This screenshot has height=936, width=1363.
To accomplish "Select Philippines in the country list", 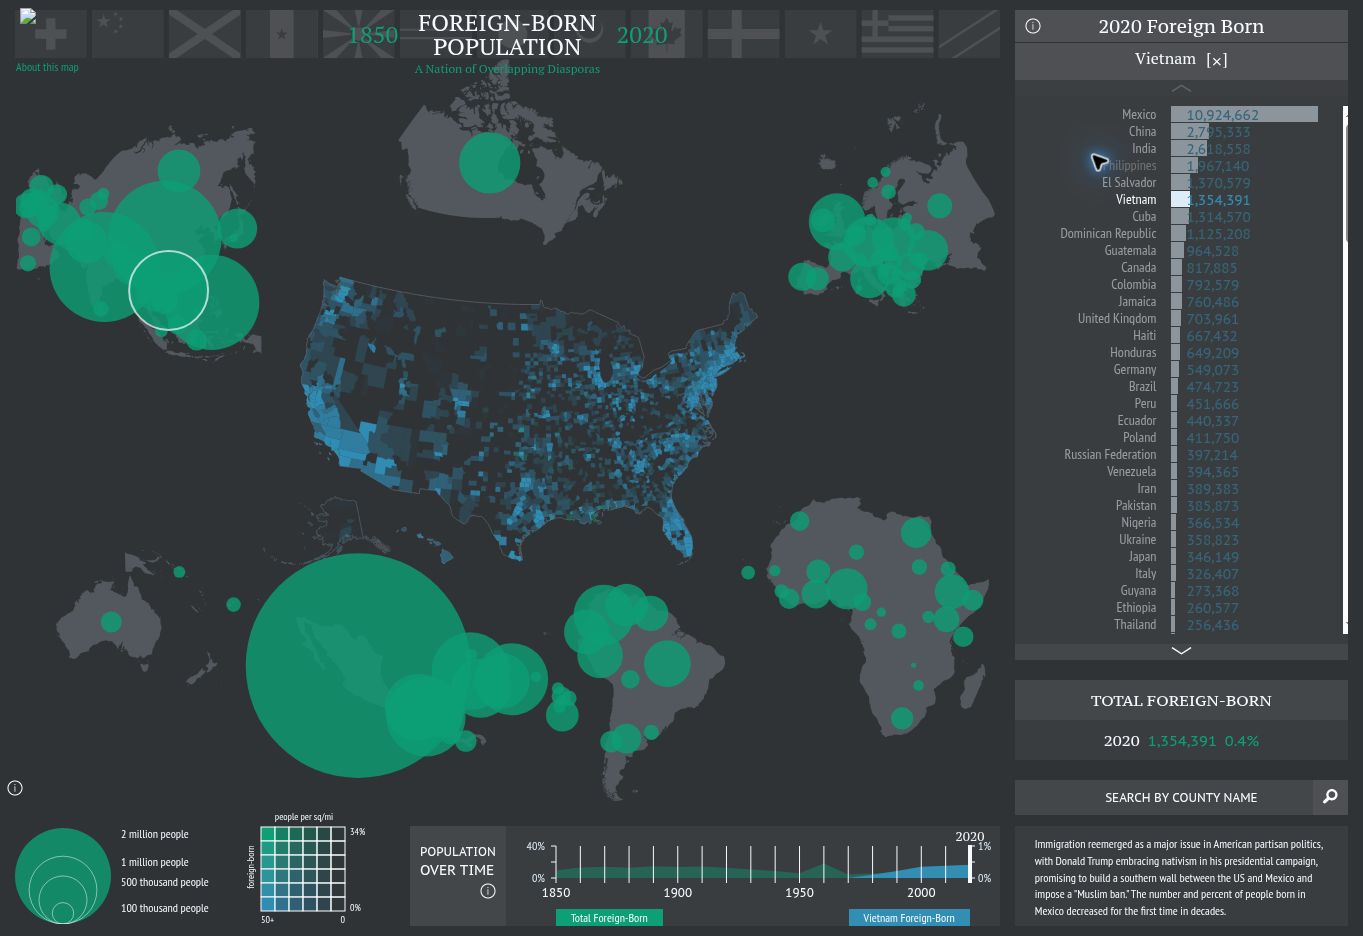I will (x=1128, y=166).
